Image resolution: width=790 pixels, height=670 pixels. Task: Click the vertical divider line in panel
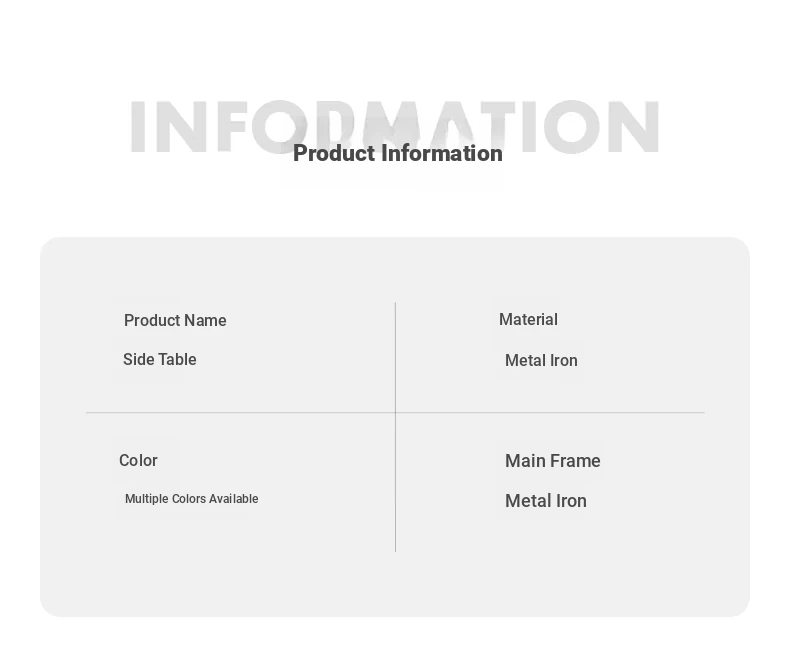coord(396,427)
